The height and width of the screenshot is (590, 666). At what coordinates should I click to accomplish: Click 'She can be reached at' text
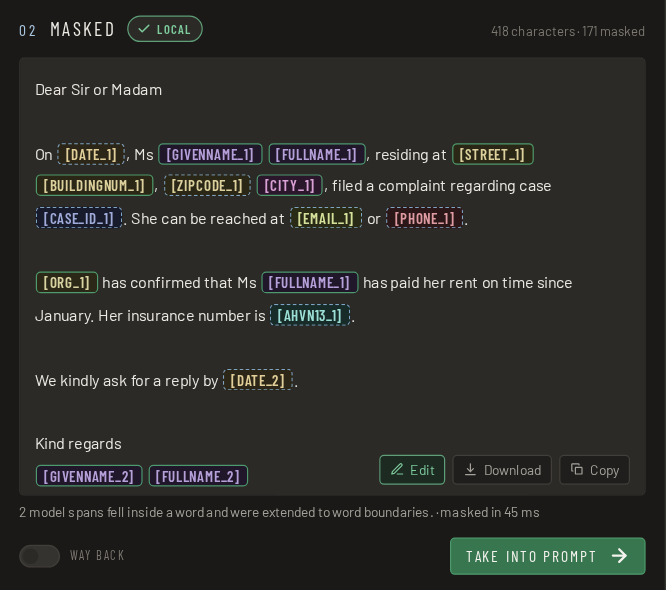(x=208, y=219)
